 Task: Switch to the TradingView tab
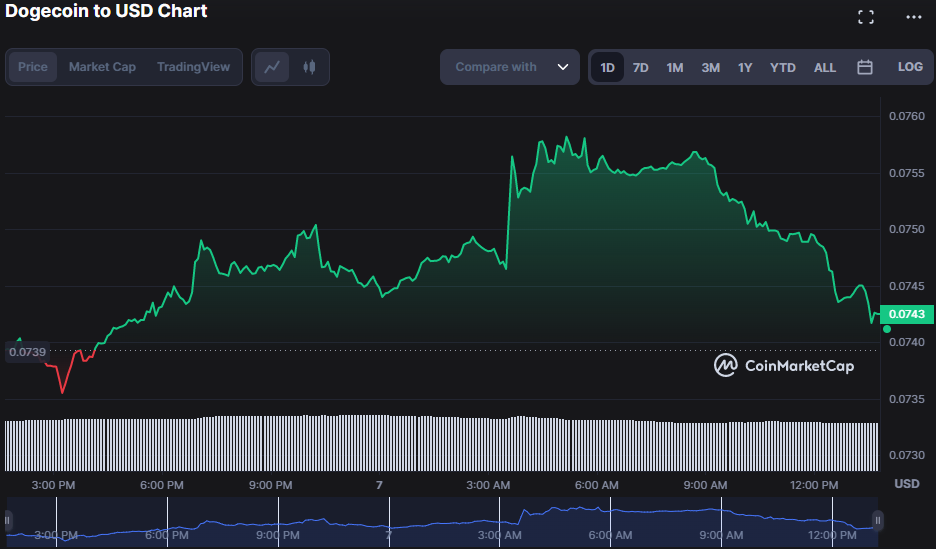click(x=193, y=67)
